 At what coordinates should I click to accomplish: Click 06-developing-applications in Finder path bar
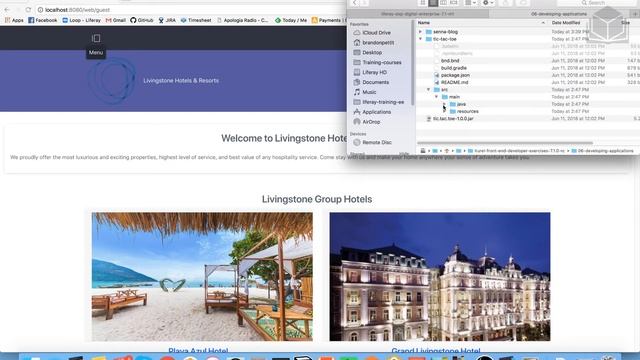point(602,151)
